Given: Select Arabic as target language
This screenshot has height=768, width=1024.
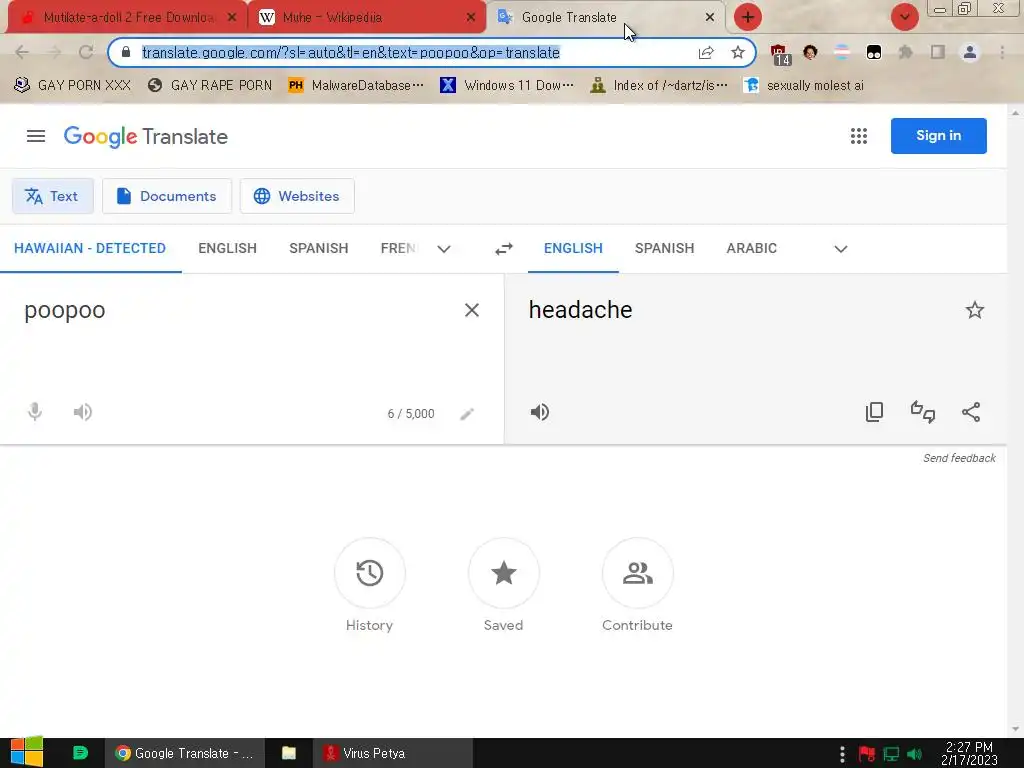Looking at the screenshot, I should point(752,248).
